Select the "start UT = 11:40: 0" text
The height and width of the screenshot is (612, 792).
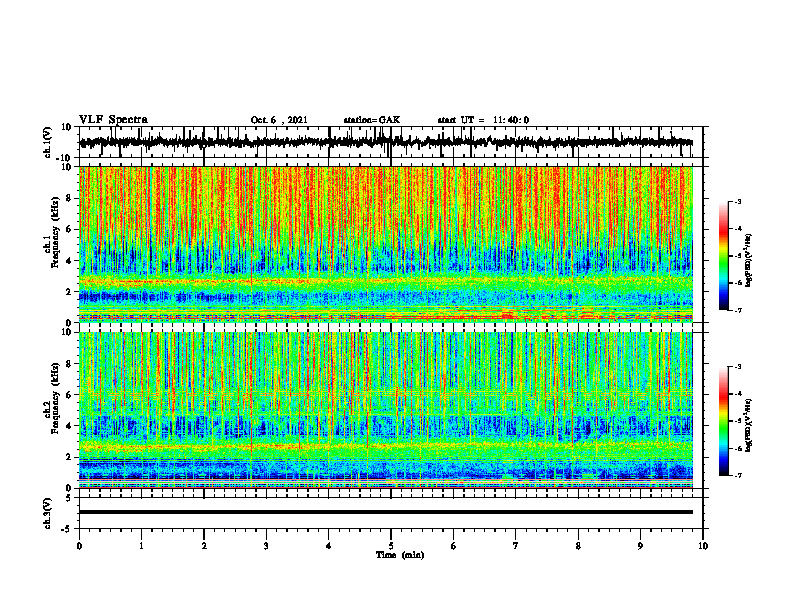pyautogui.click(x=483, y=120)
